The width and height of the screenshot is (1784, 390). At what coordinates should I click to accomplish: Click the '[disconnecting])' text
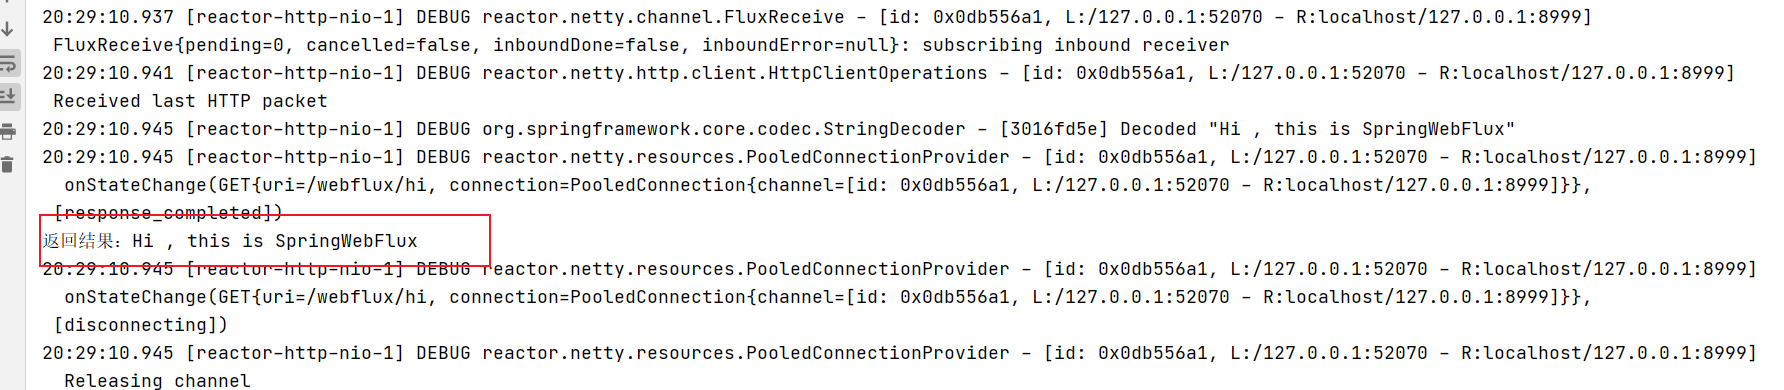tap(141, 325)
